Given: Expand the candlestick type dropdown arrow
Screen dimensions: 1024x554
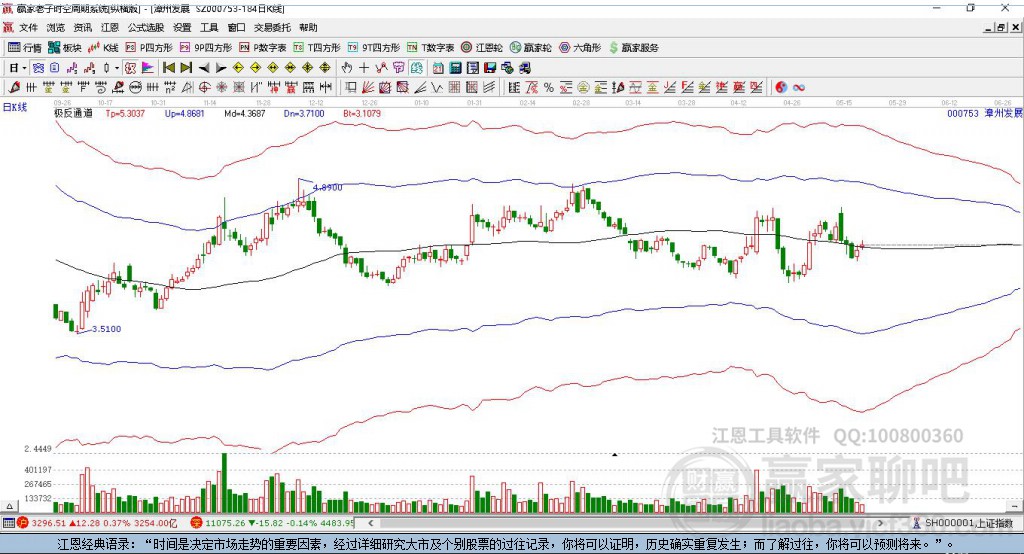Looking at the screenshot, I should pos(117,68).
